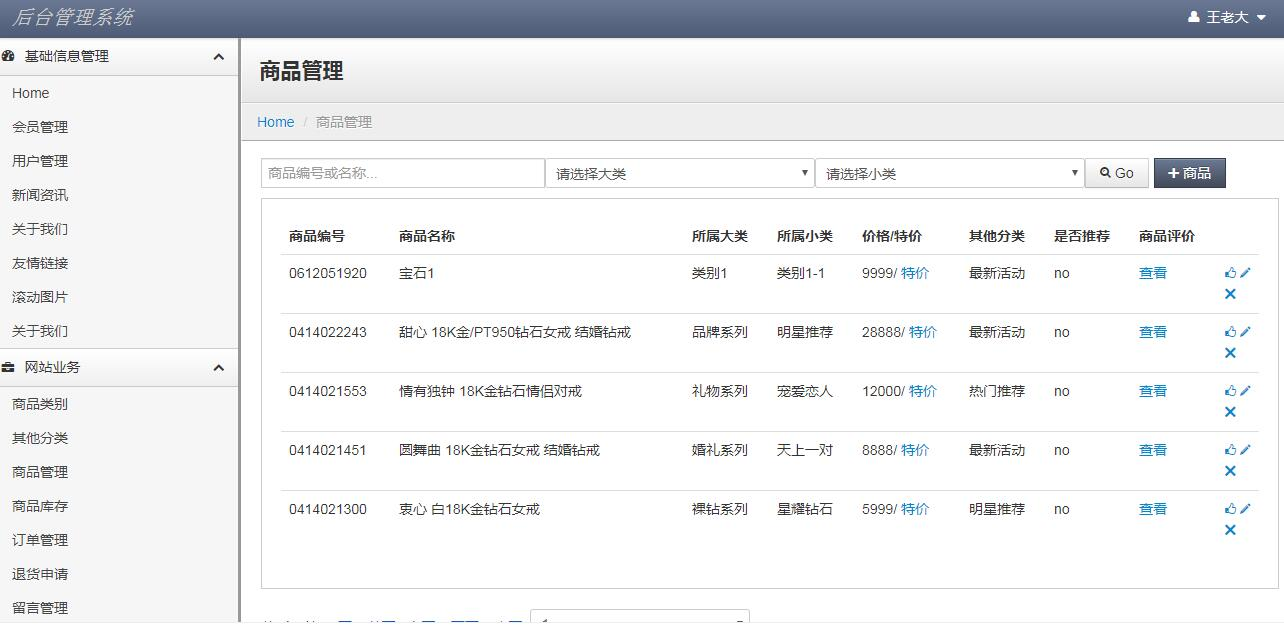
Task: Click dashboard icon of 基础信息管理 header
Action: pyautogui.click(x=8, y=56)
